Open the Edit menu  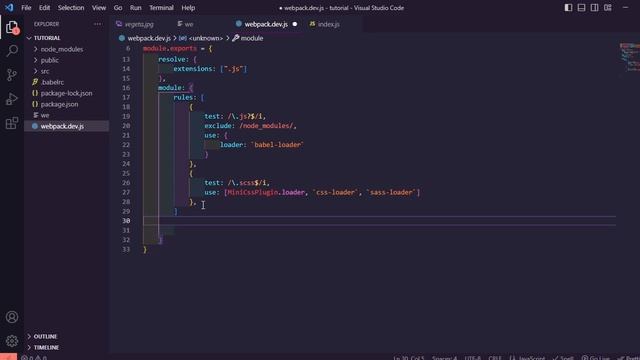click(x=44, y=7)
